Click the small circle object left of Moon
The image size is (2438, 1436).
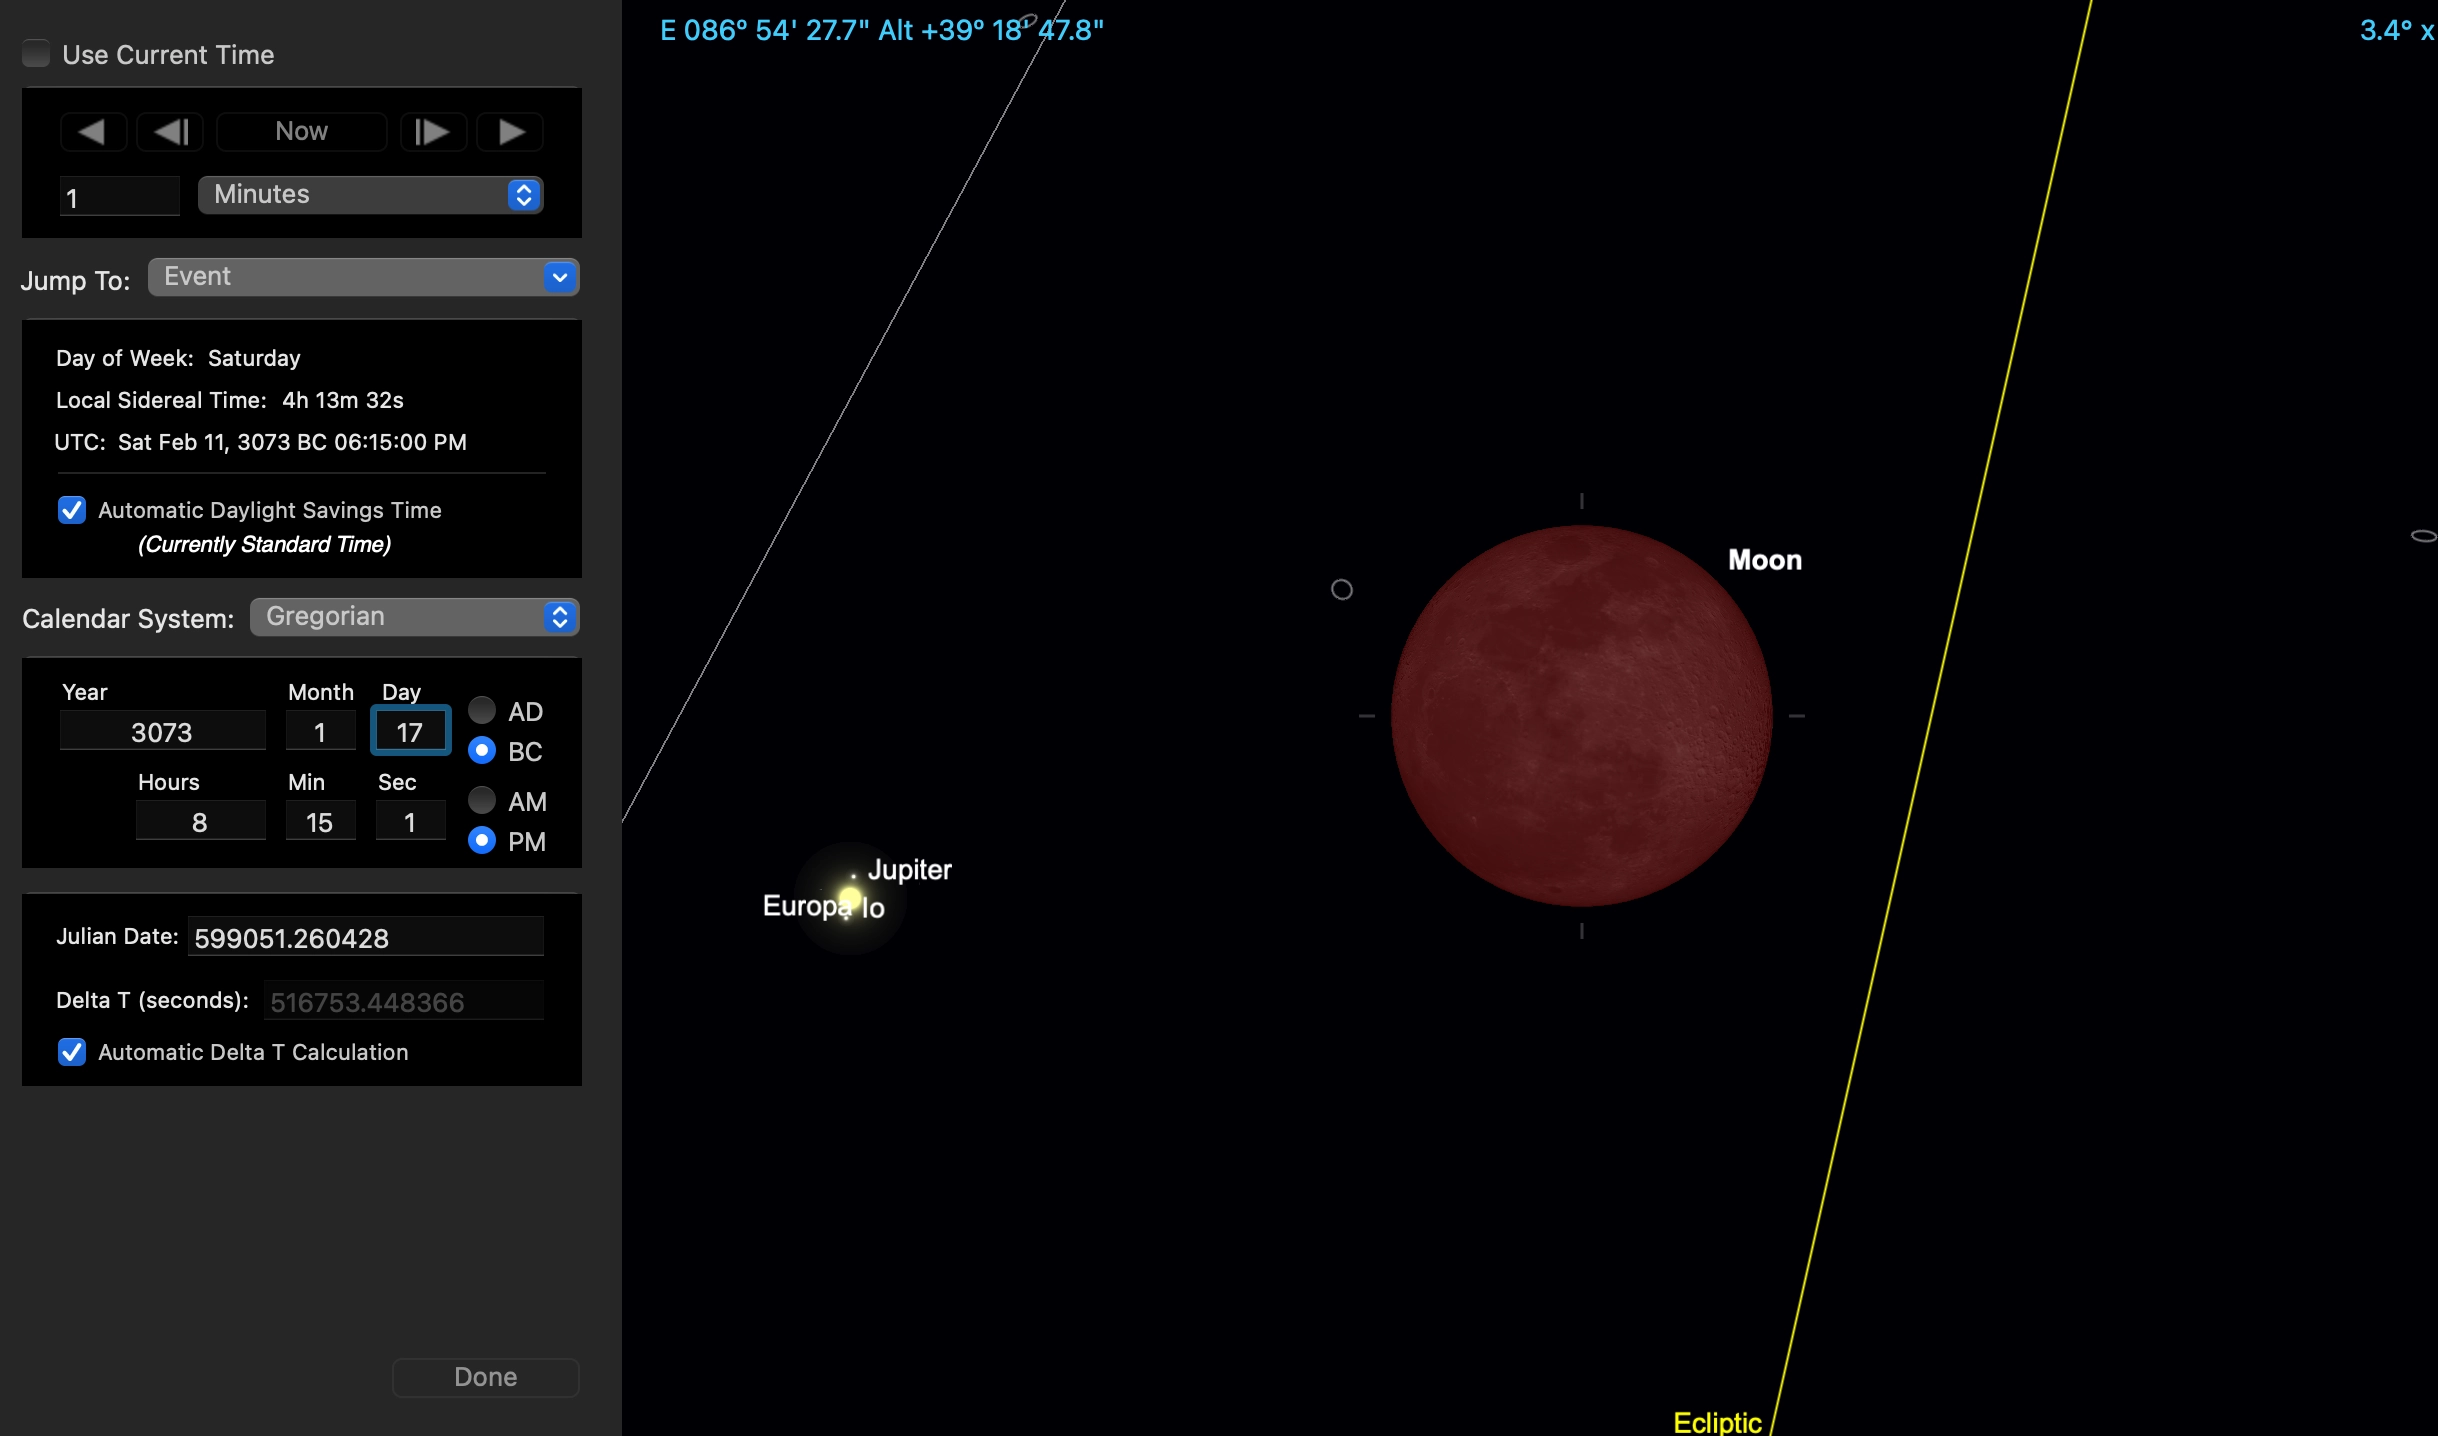pos(1342,590)
